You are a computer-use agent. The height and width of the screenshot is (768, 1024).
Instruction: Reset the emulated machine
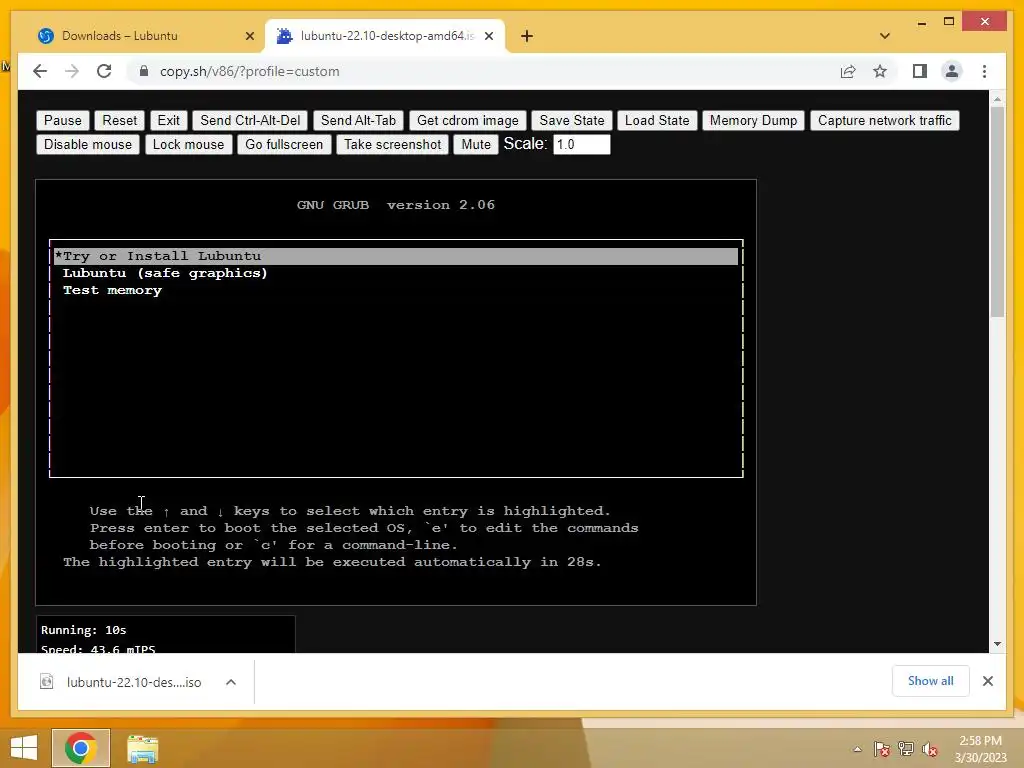120,120
